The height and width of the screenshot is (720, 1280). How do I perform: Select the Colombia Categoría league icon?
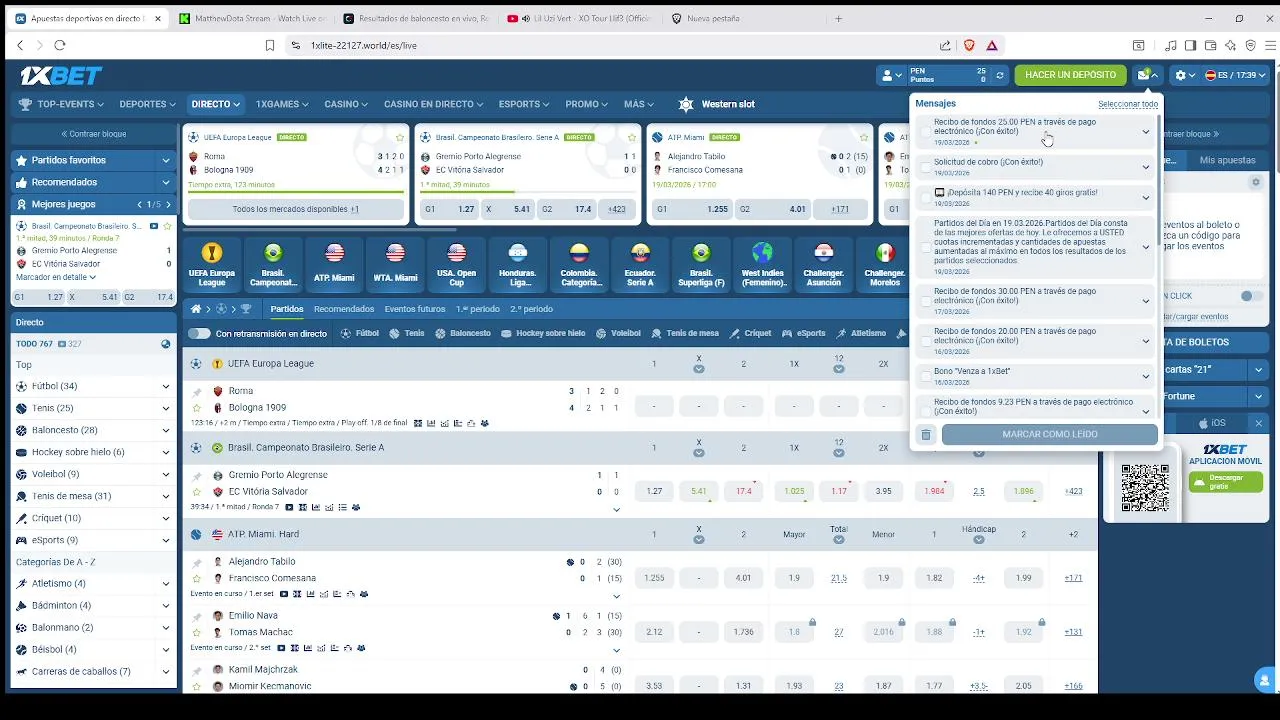point(579,253)
